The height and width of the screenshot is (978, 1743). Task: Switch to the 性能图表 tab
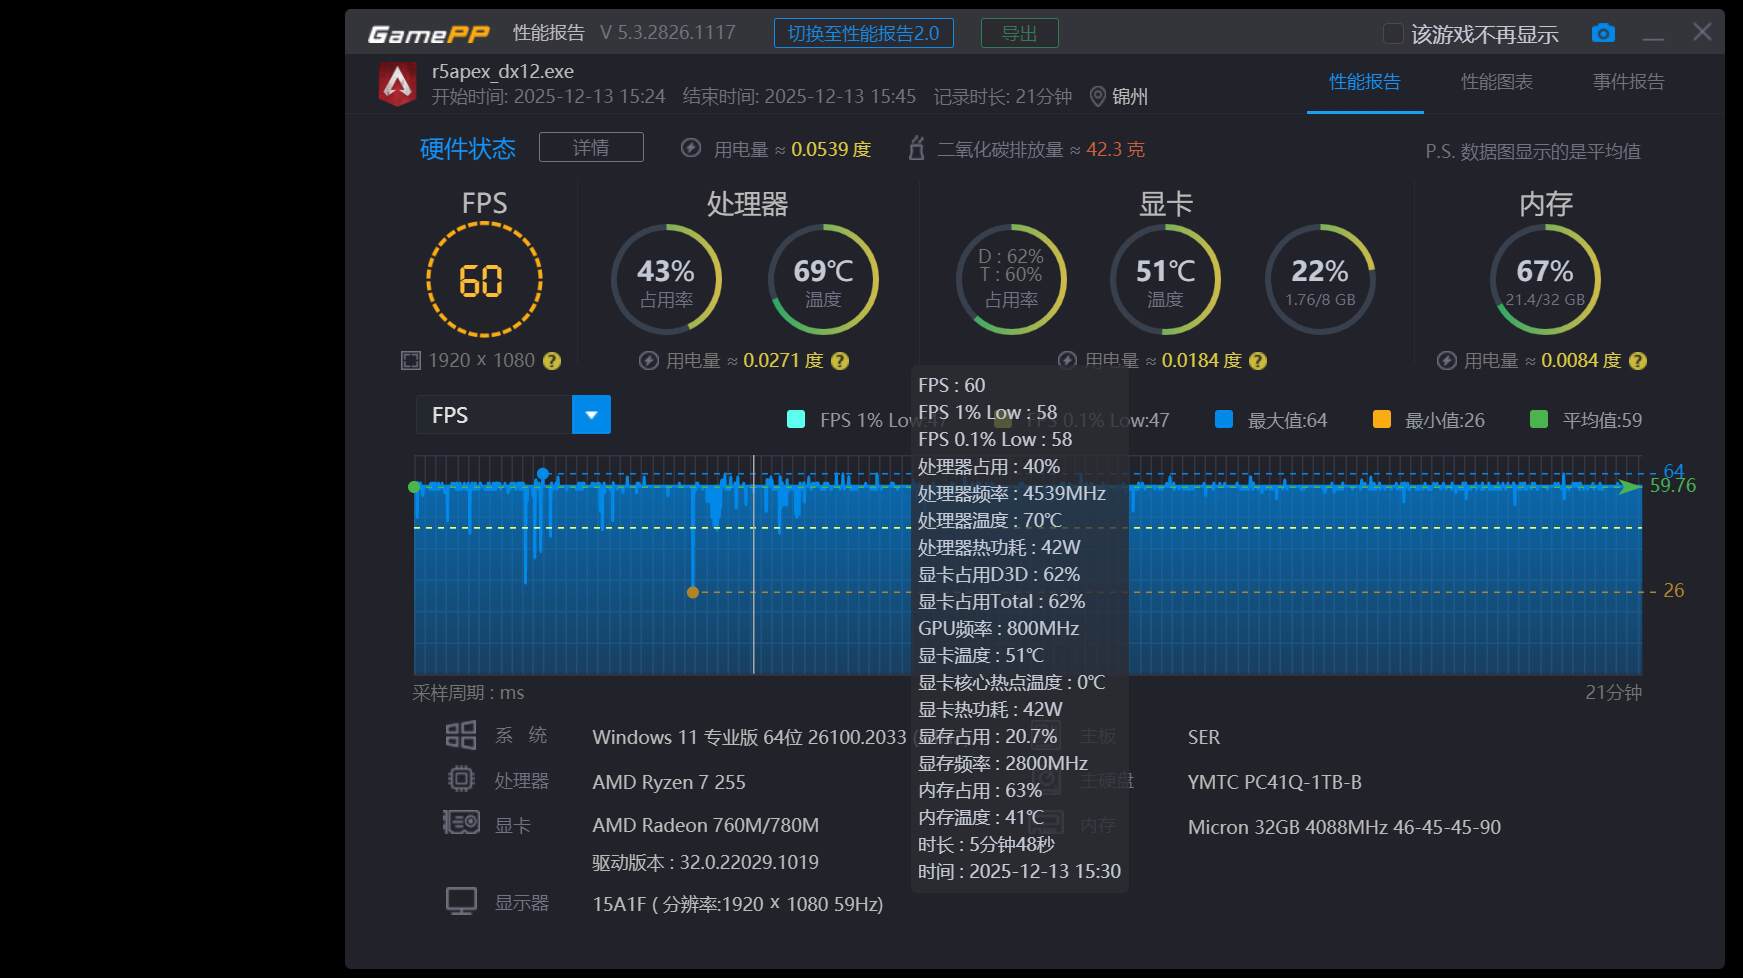pyautogui.click(x=1497, y=82)
